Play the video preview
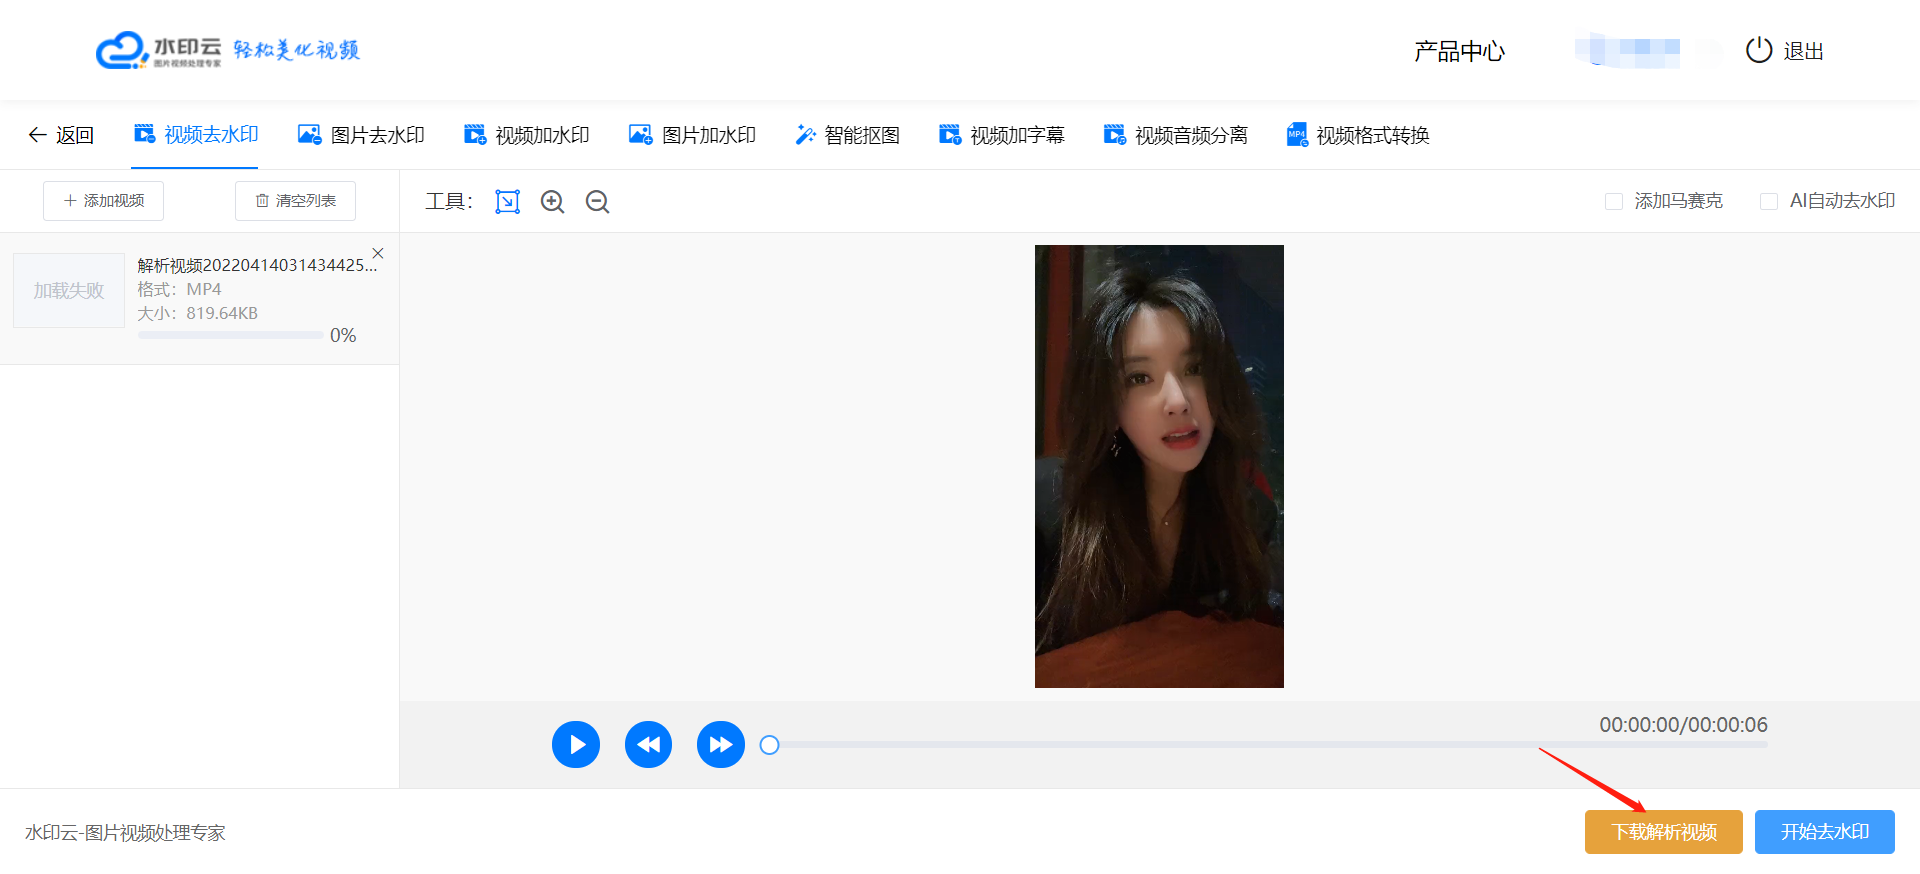Viewport: 1920px width, 874px height. coord(576,745)
